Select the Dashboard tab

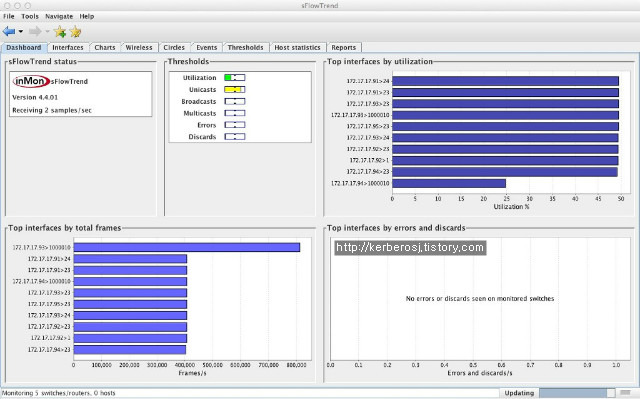tap(24, 47)
